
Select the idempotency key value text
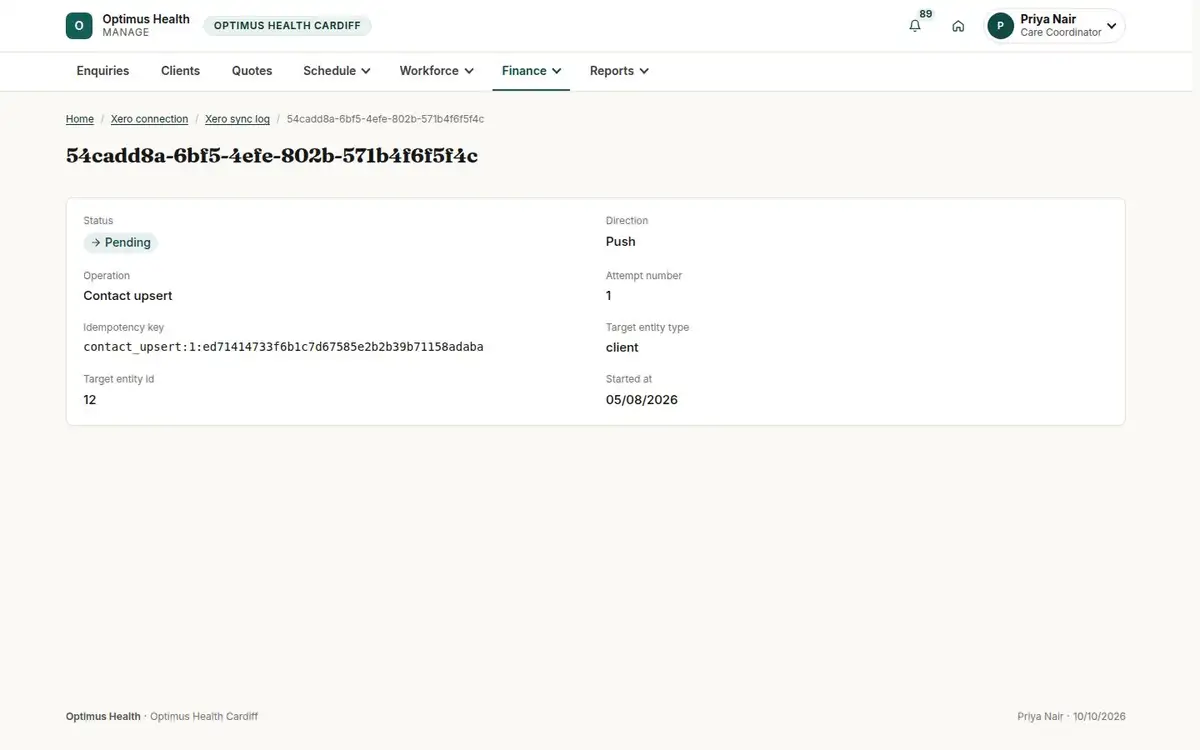(x=283, y=347)
